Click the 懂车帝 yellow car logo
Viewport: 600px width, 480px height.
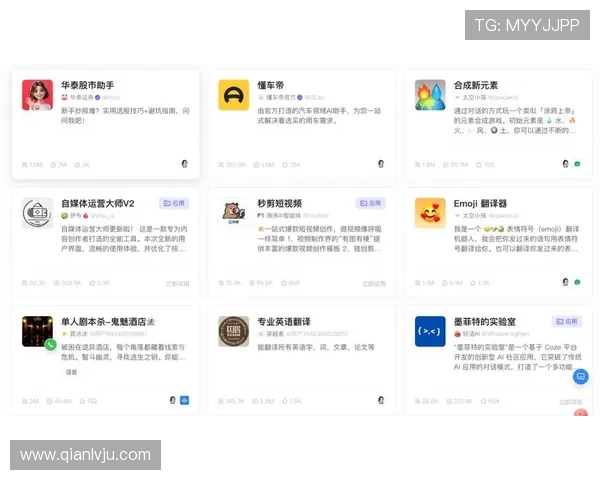tap(233, 95)
